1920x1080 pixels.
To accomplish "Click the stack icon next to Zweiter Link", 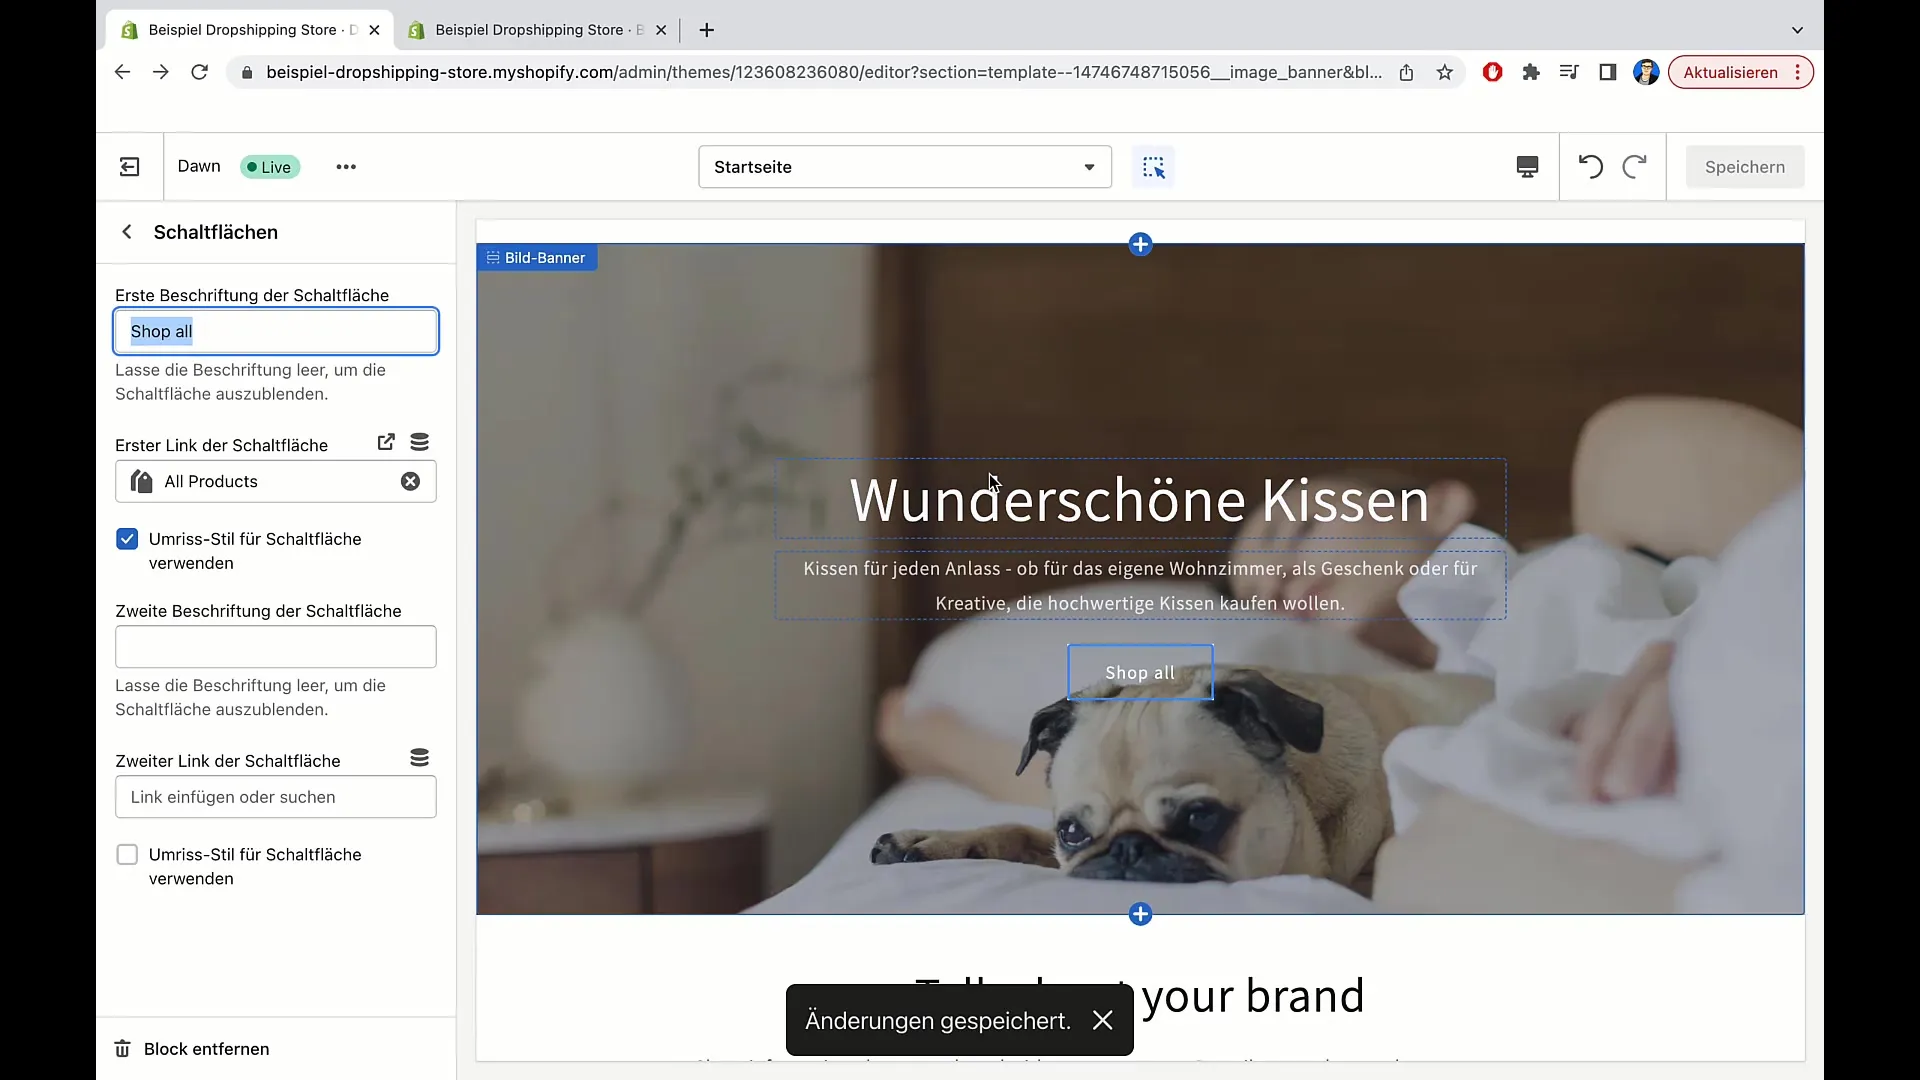I will (x=419, y=757).
